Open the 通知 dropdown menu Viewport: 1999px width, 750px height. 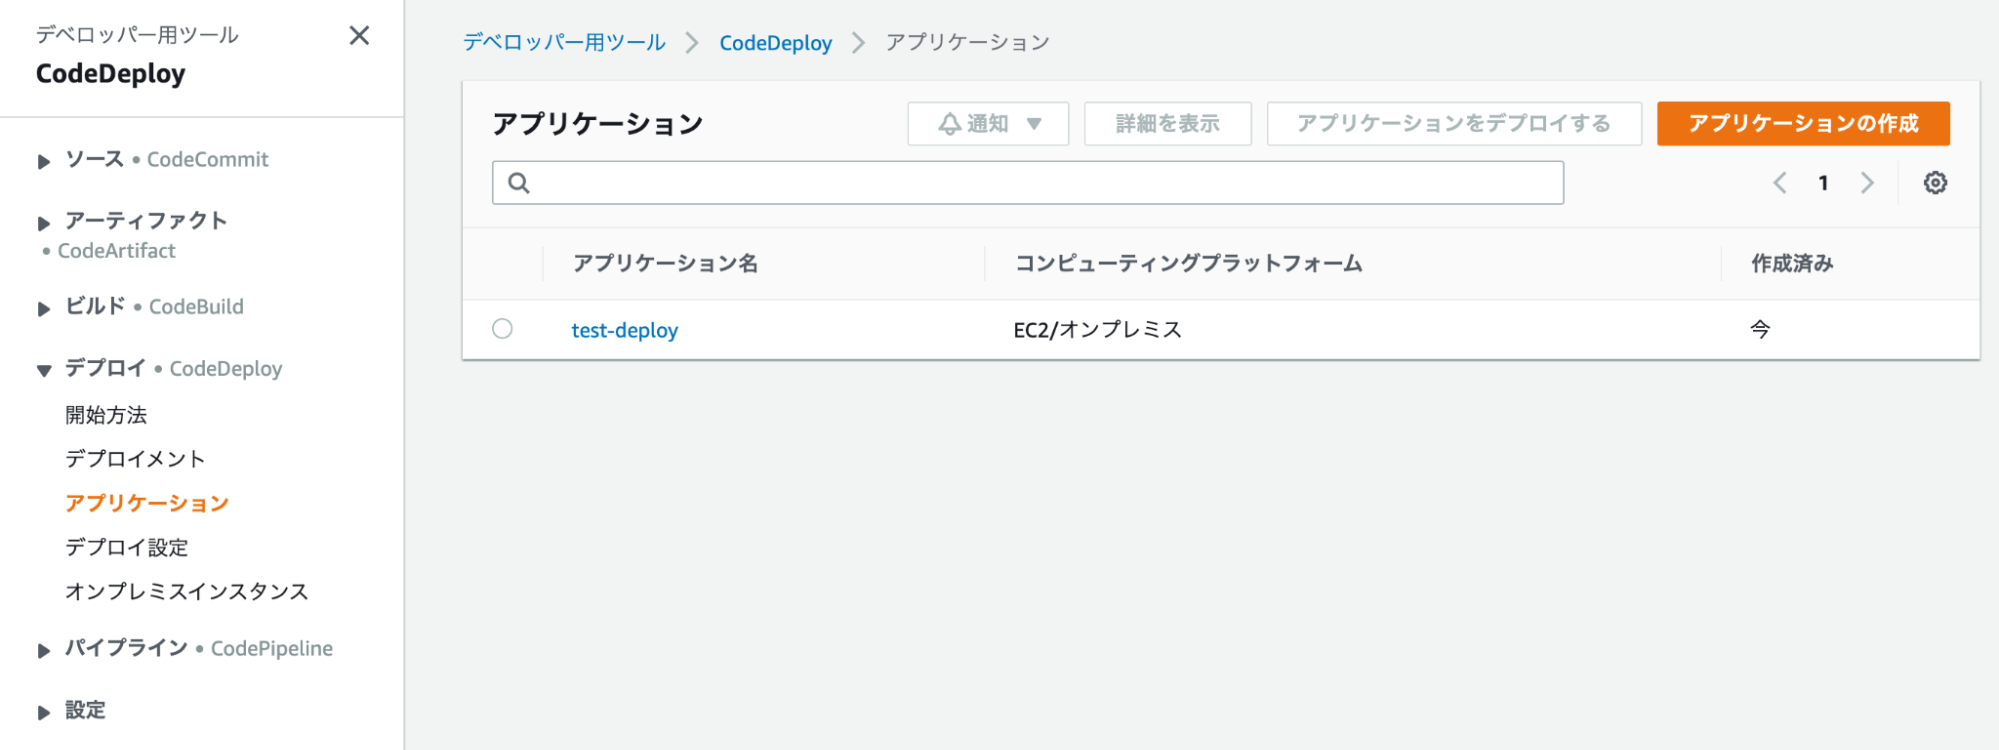point(988,124)
